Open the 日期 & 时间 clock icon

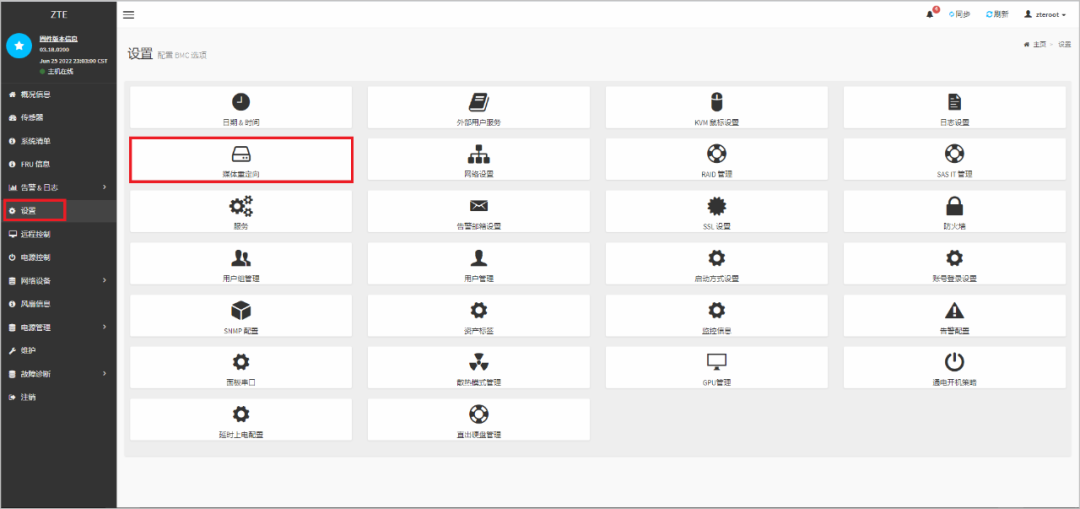point(241,102)
